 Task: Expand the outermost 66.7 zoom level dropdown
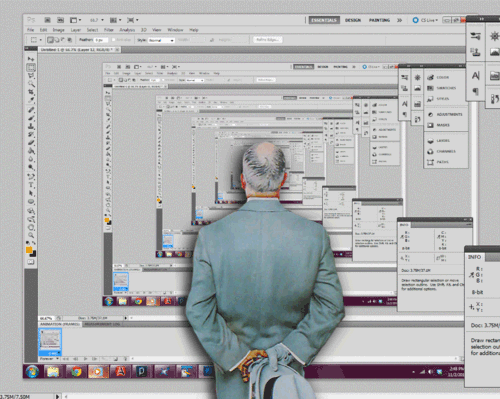97,20
